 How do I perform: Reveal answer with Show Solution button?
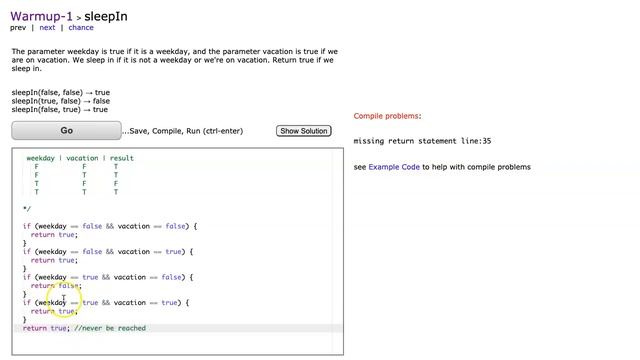[304, 131]
